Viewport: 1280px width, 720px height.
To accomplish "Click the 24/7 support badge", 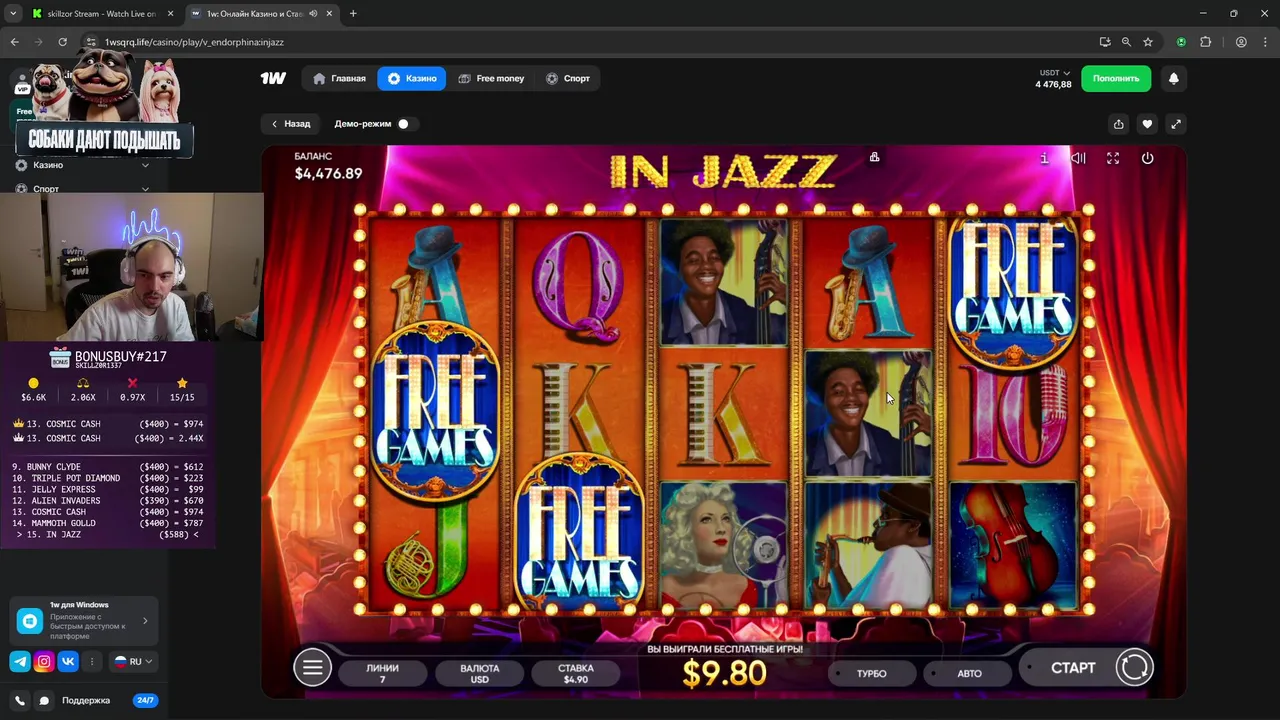I will [145, 701].
